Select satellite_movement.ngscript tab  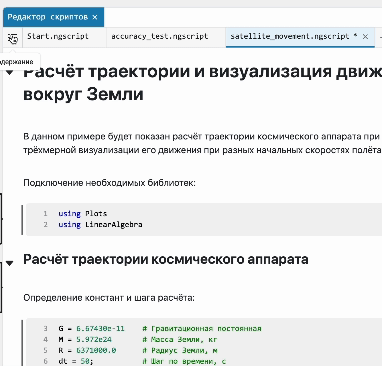tap(290, 36)
